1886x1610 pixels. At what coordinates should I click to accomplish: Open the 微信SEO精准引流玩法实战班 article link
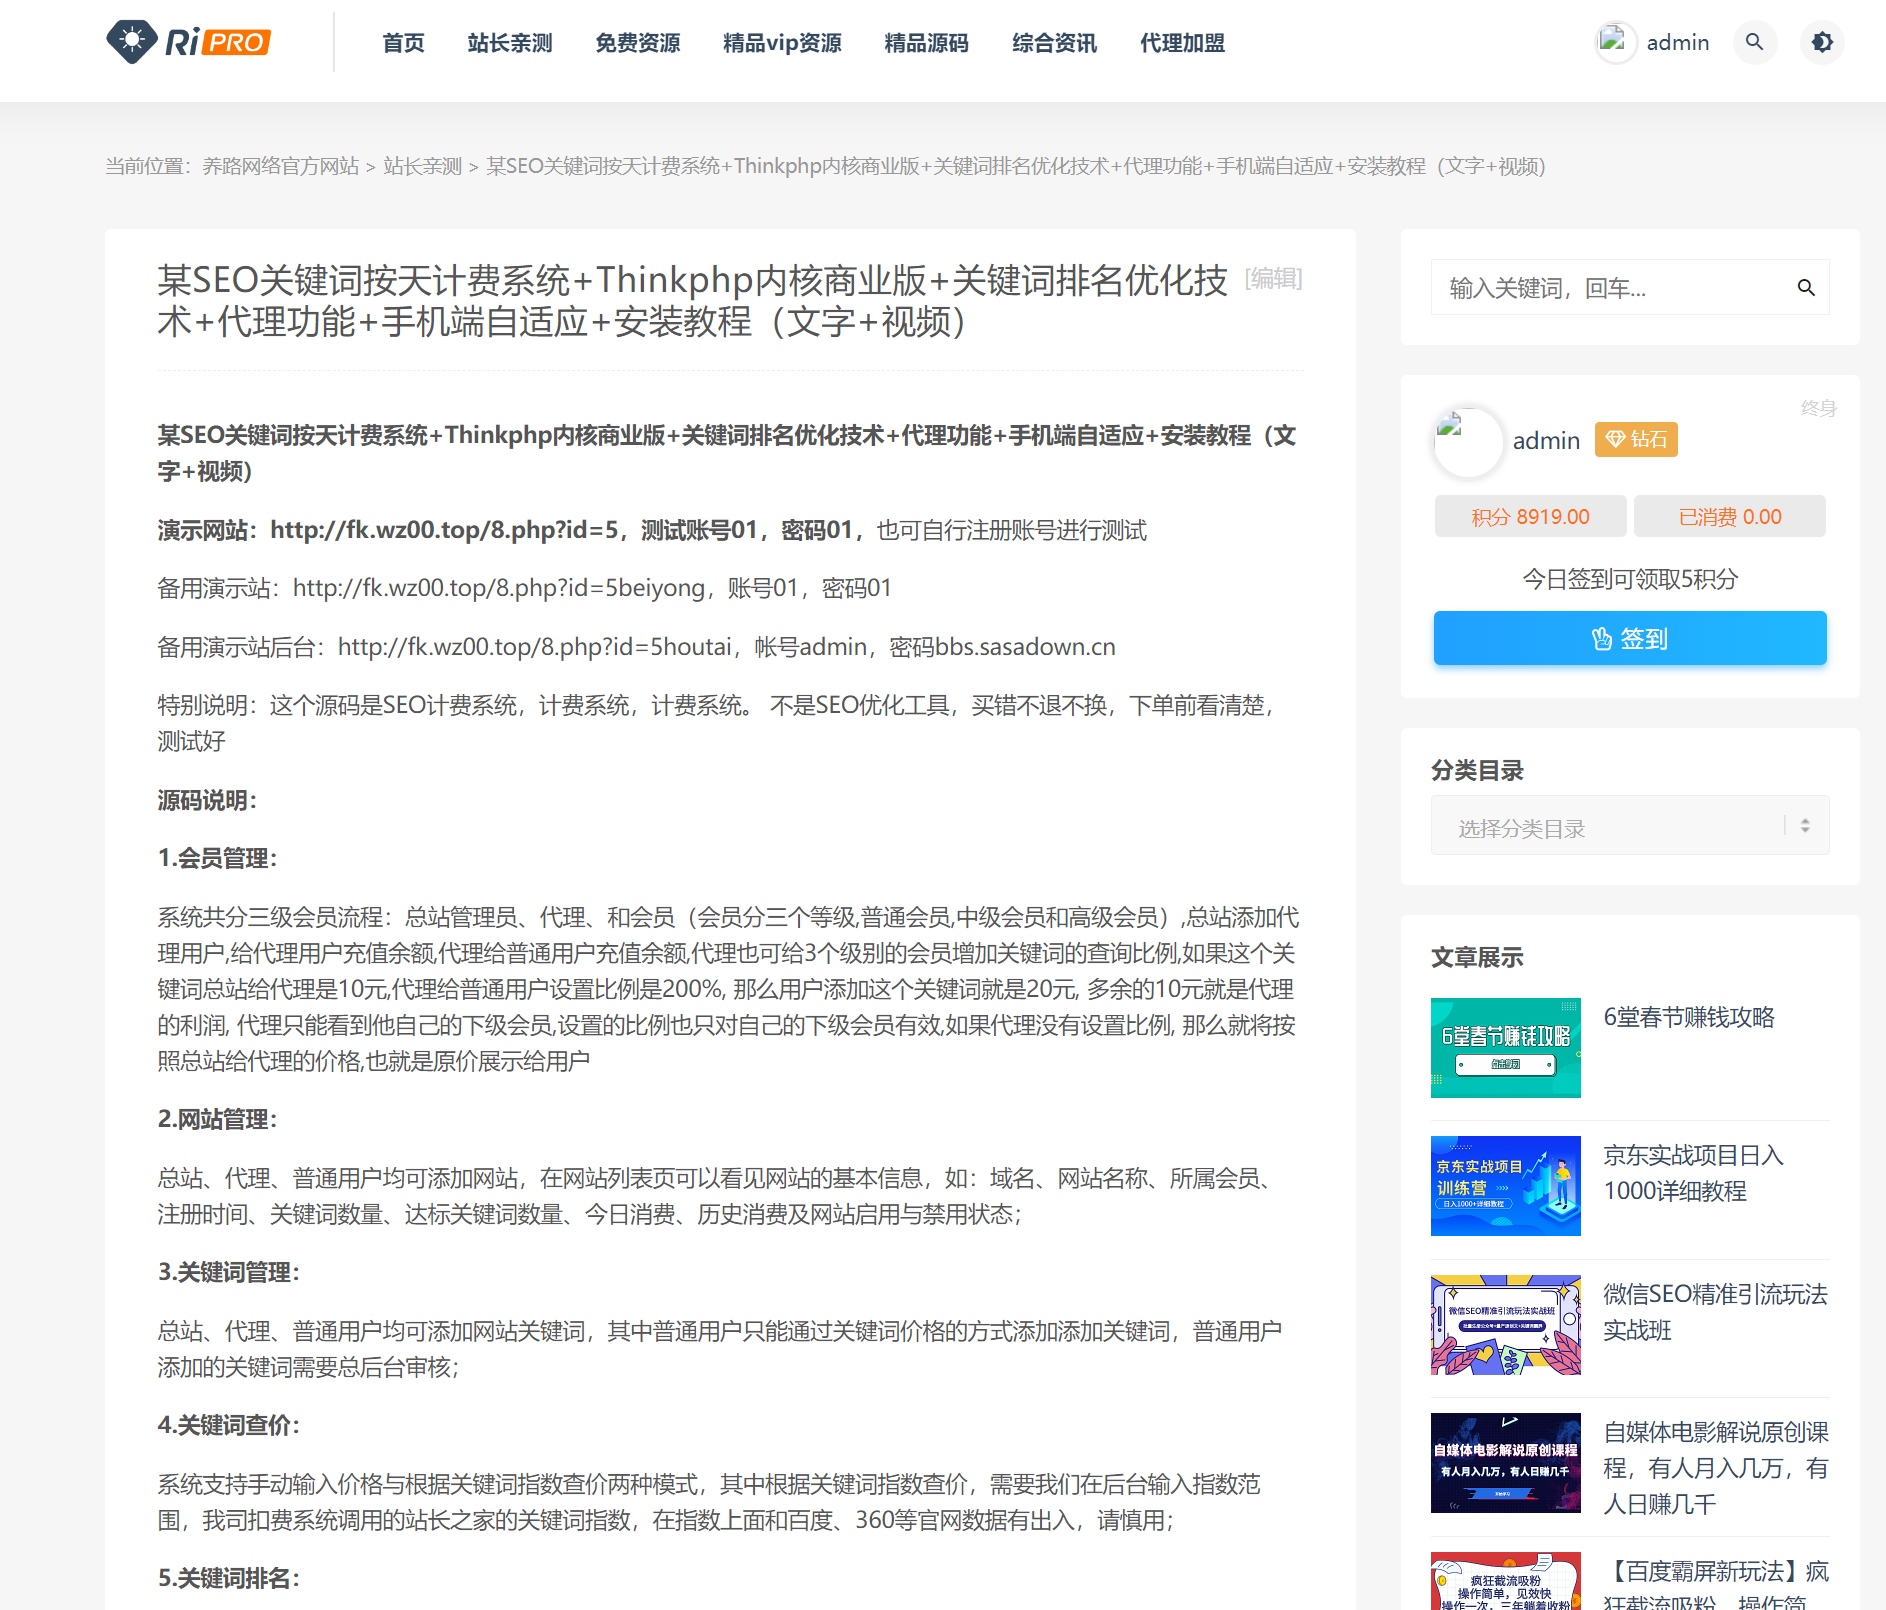[1714, 1312]
